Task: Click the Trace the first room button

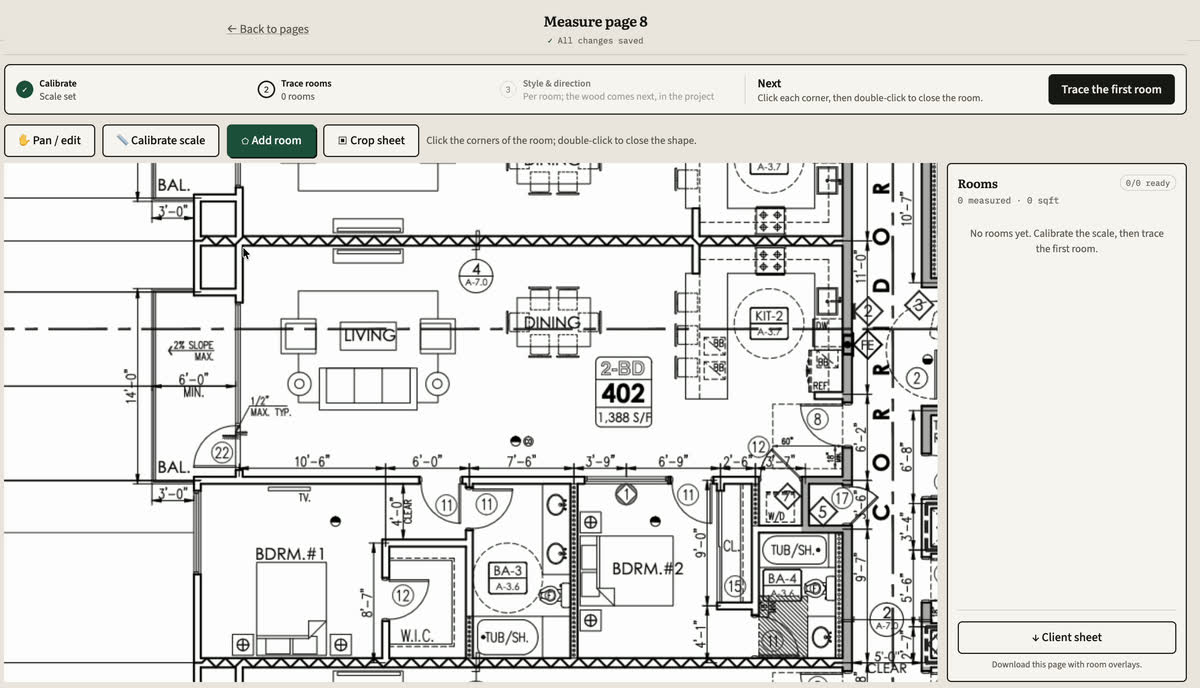Action: pos(1111,89)
